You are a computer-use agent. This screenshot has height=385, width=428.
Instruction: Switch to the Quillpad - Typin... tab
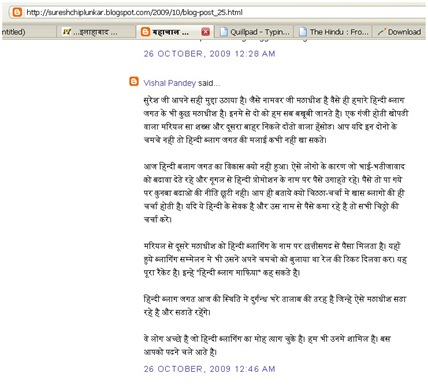tap(254, 32)
